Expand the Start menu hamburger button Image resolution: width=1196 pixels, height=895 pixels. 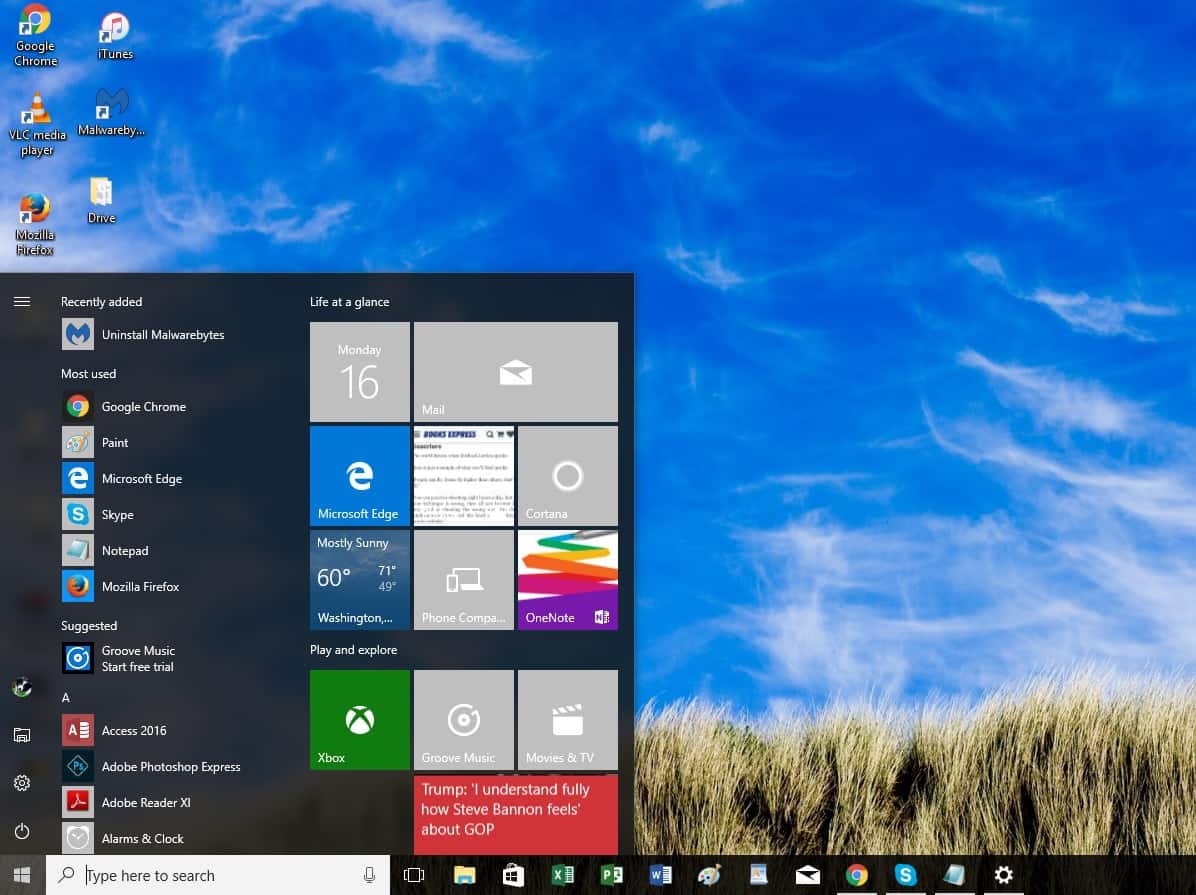[x=22, y=301]
